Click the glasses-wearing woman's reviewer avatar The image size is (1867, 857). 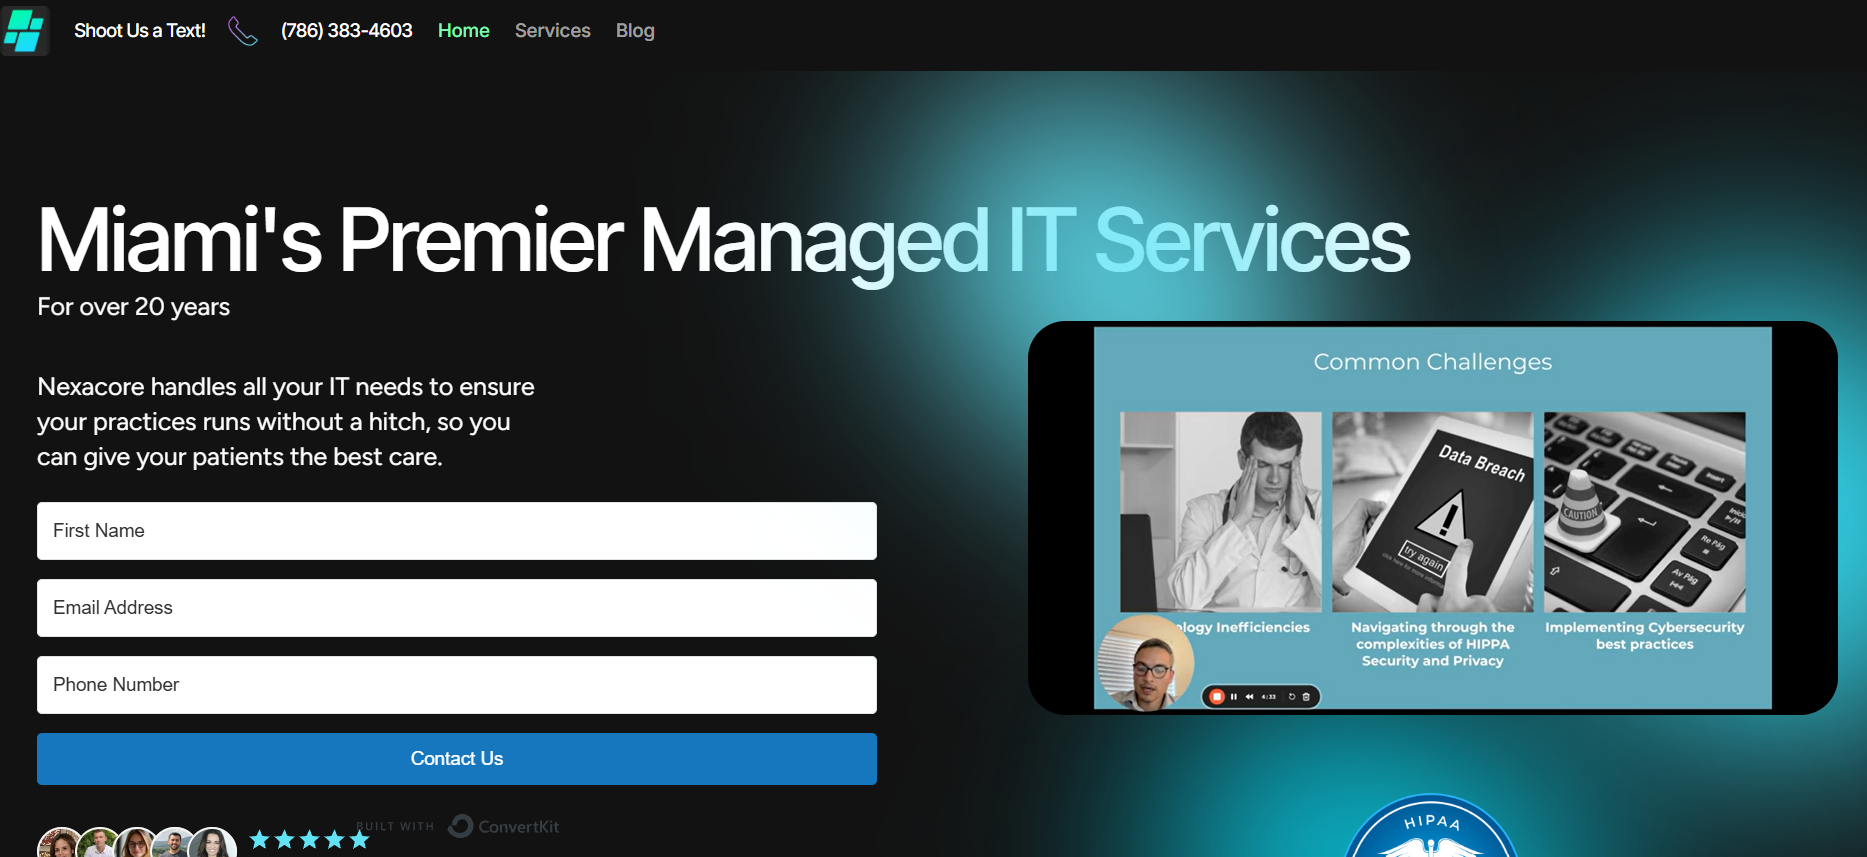point(137,843)
